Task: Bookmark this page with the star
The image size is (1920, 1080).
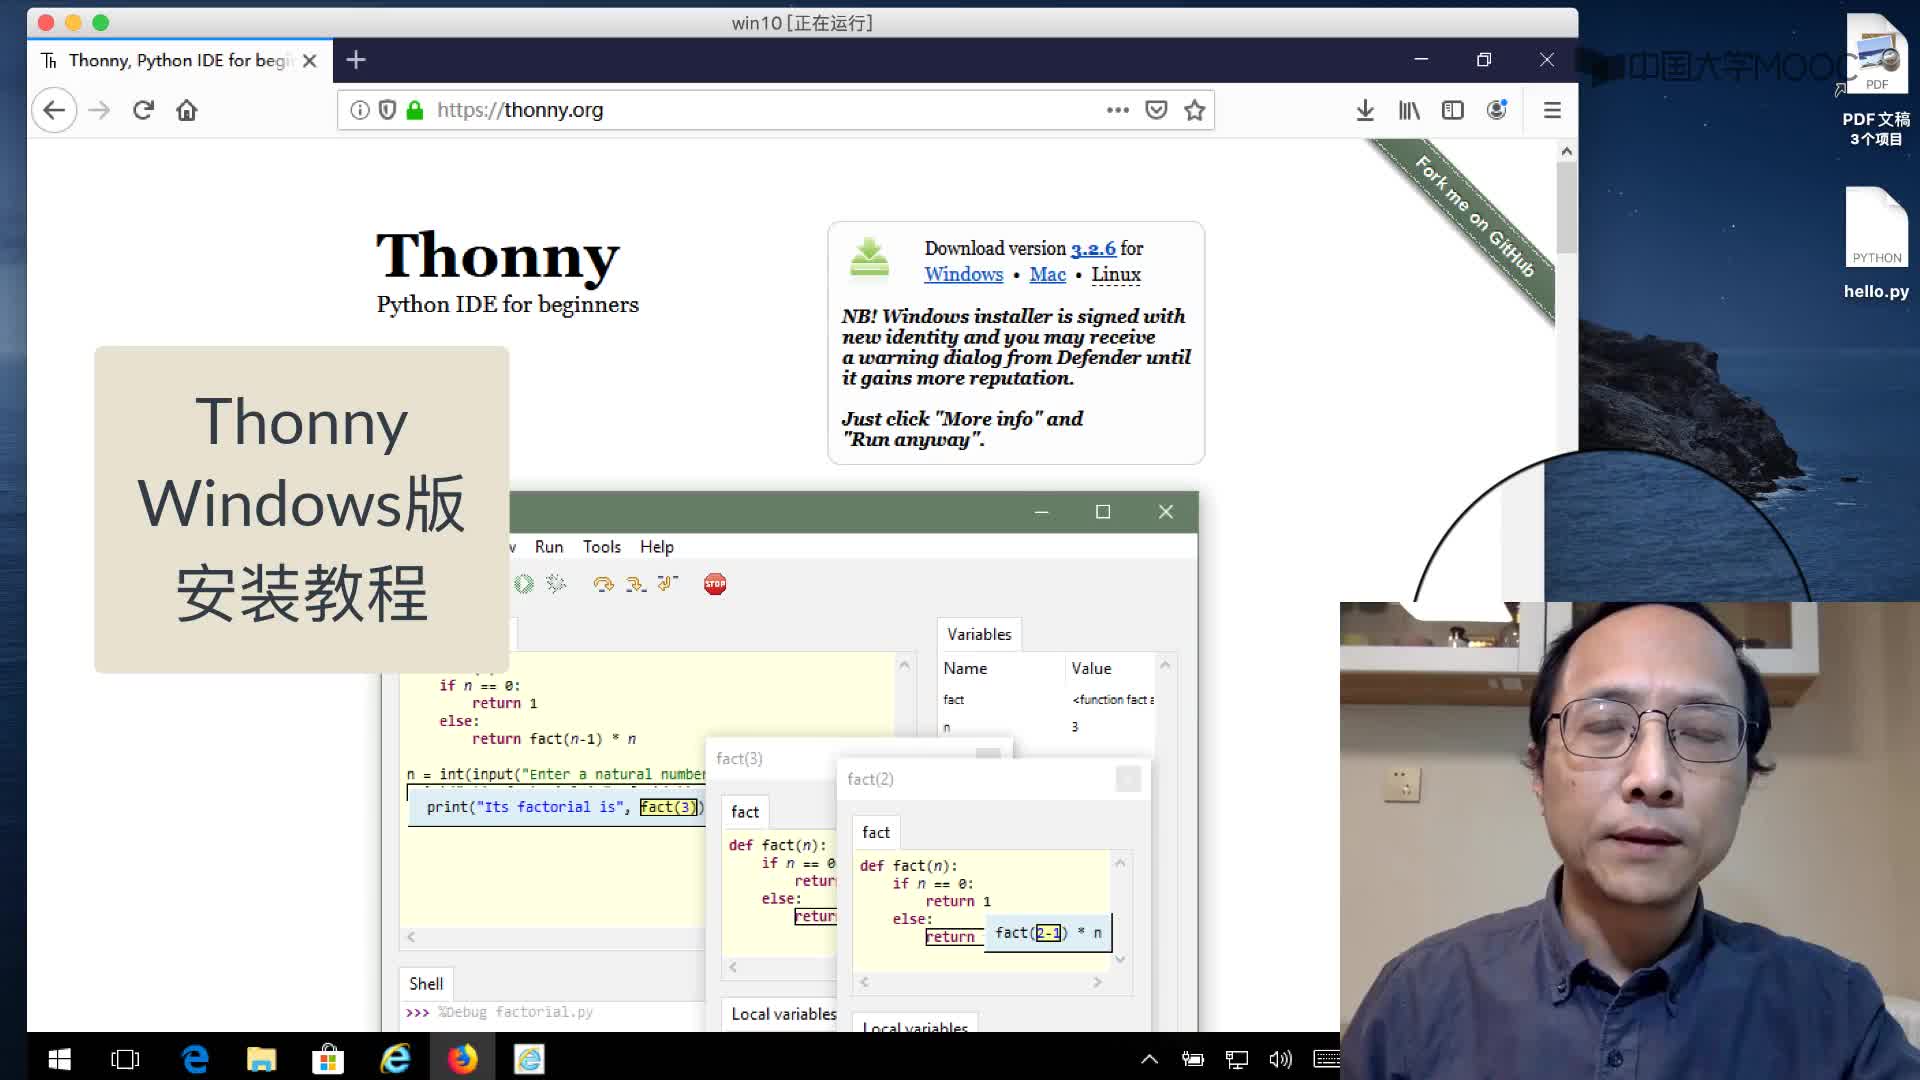Action: click(x=1194, y=110)
